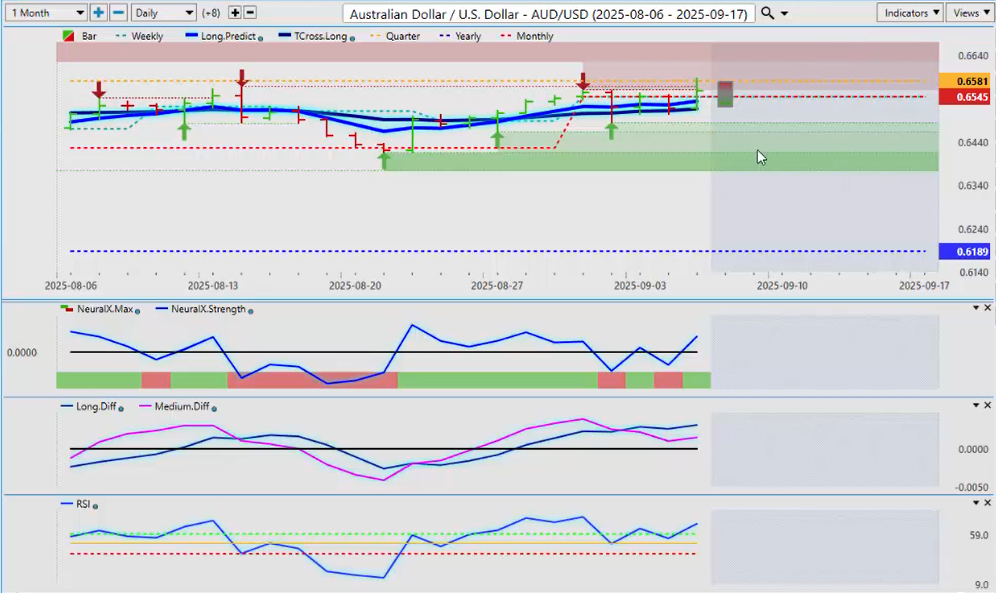
Task: Open the 1 Month time range dropdown
Action: (46, 13)
